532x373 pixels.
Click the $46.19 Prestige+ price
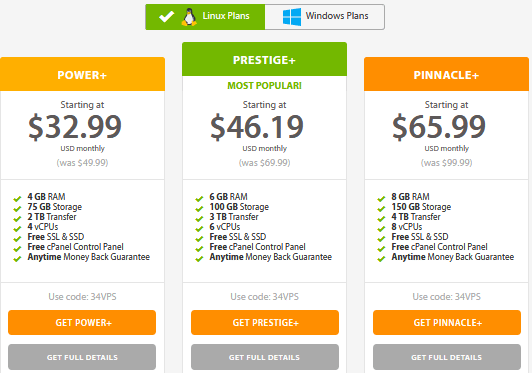[257, 127]
